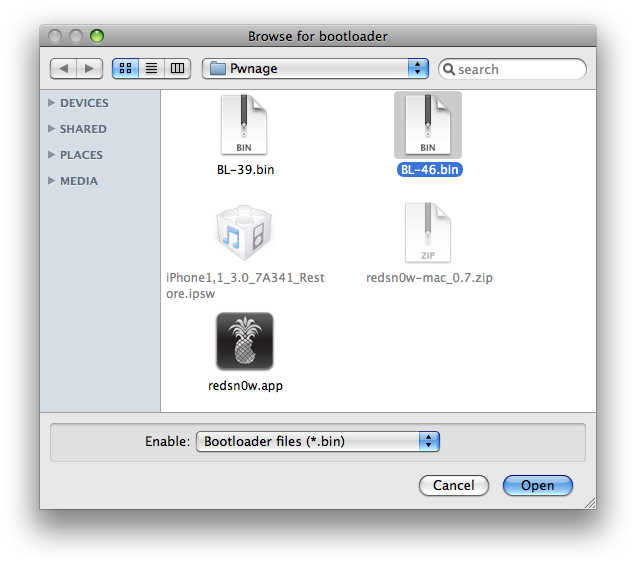Switch to list view mode

152,68
